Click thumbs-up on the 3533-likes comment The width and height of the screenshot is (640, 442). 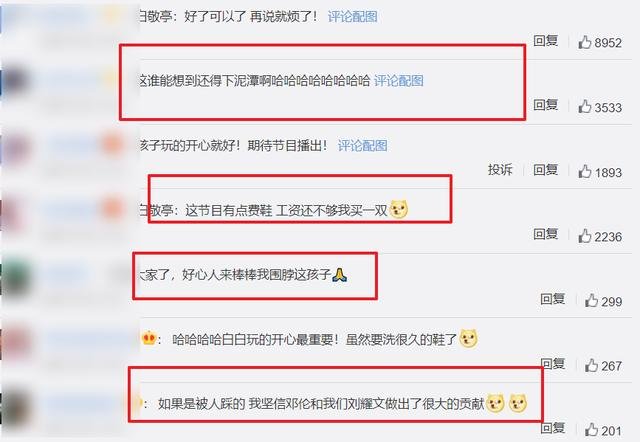[x=584, y=107]
